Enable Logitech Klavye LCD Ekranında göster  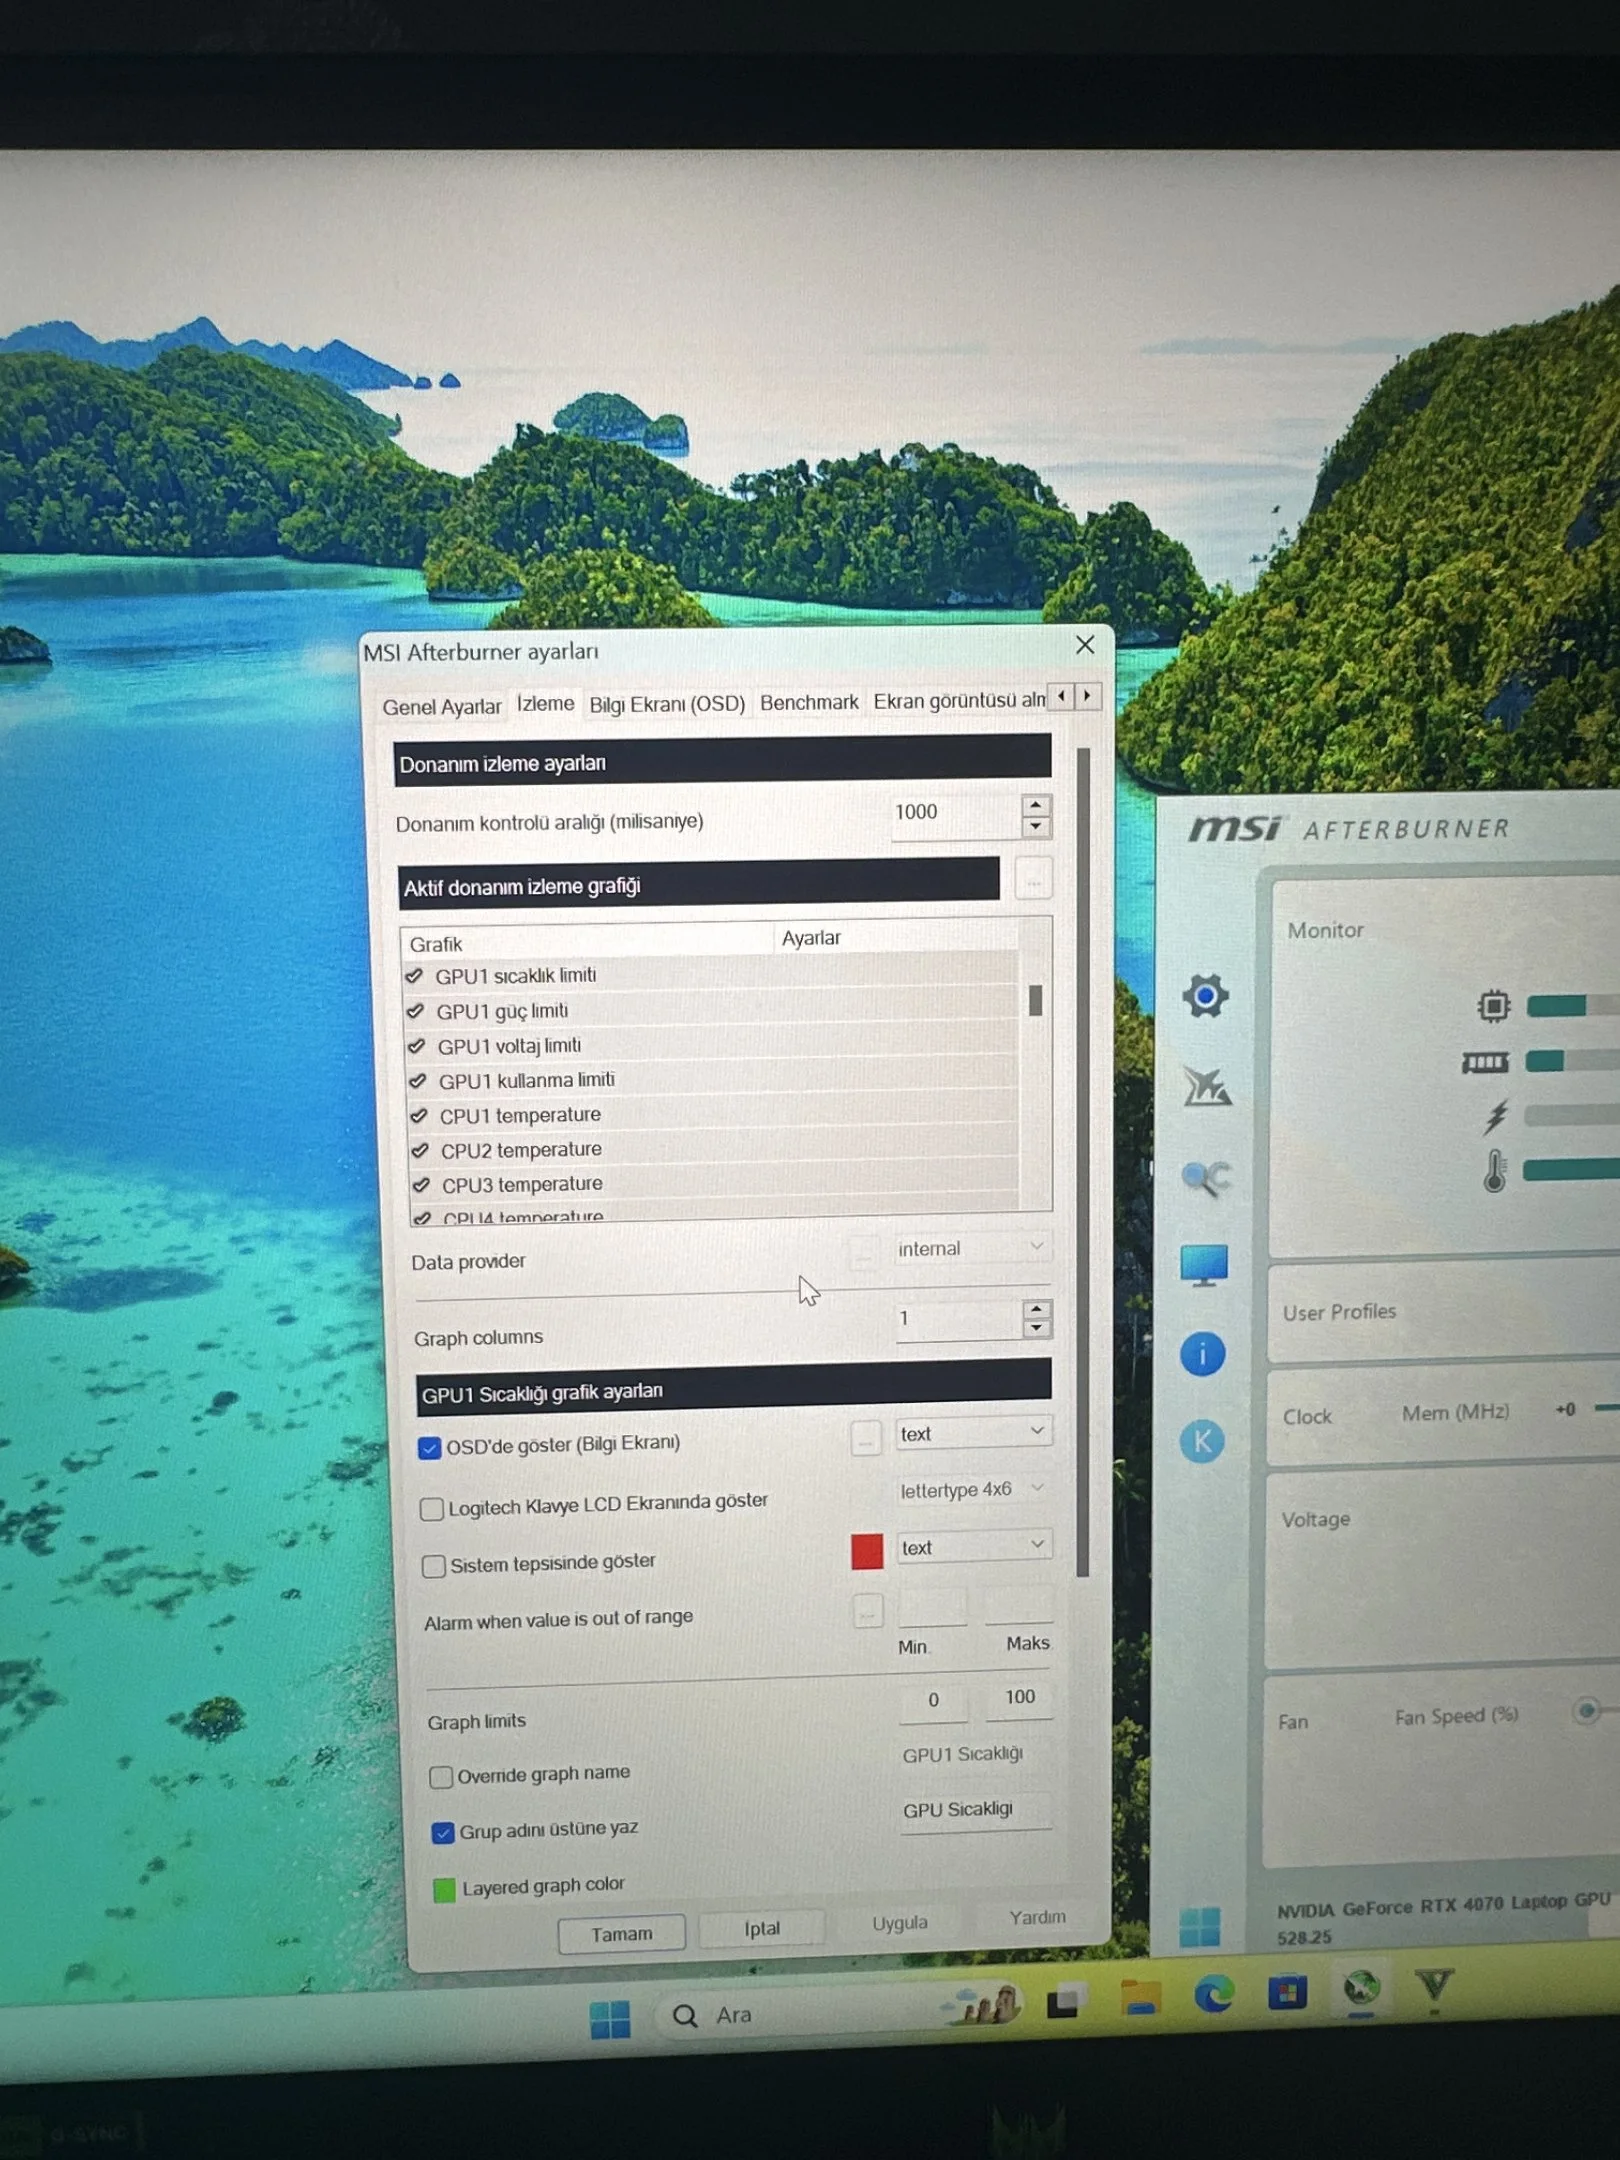coord(431,1509)
